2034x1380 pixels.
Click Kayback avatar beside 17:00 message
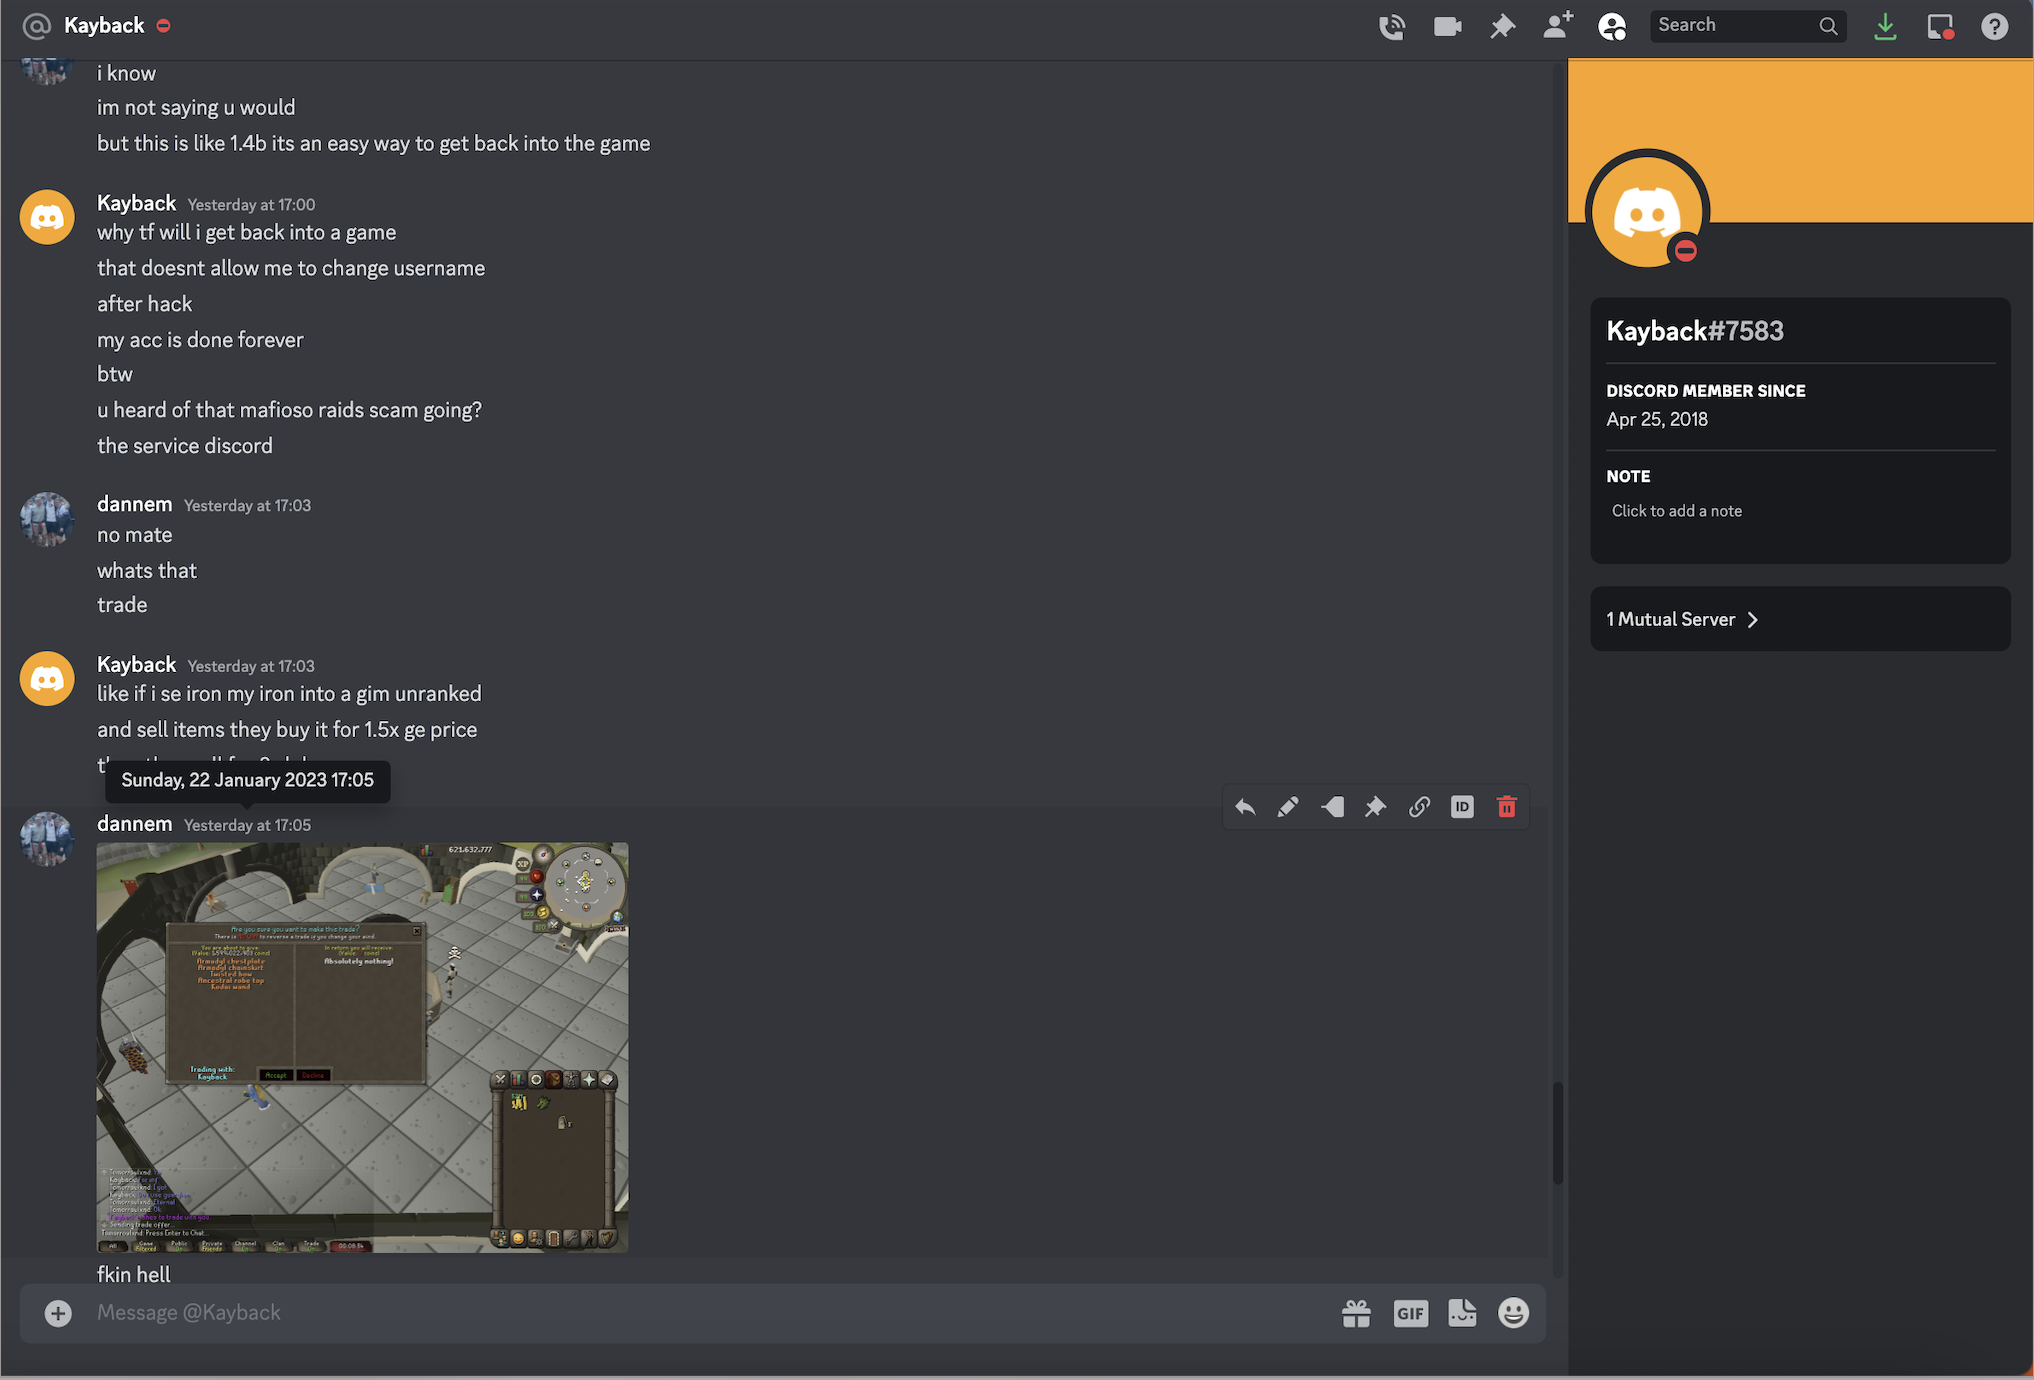[47, 217]
